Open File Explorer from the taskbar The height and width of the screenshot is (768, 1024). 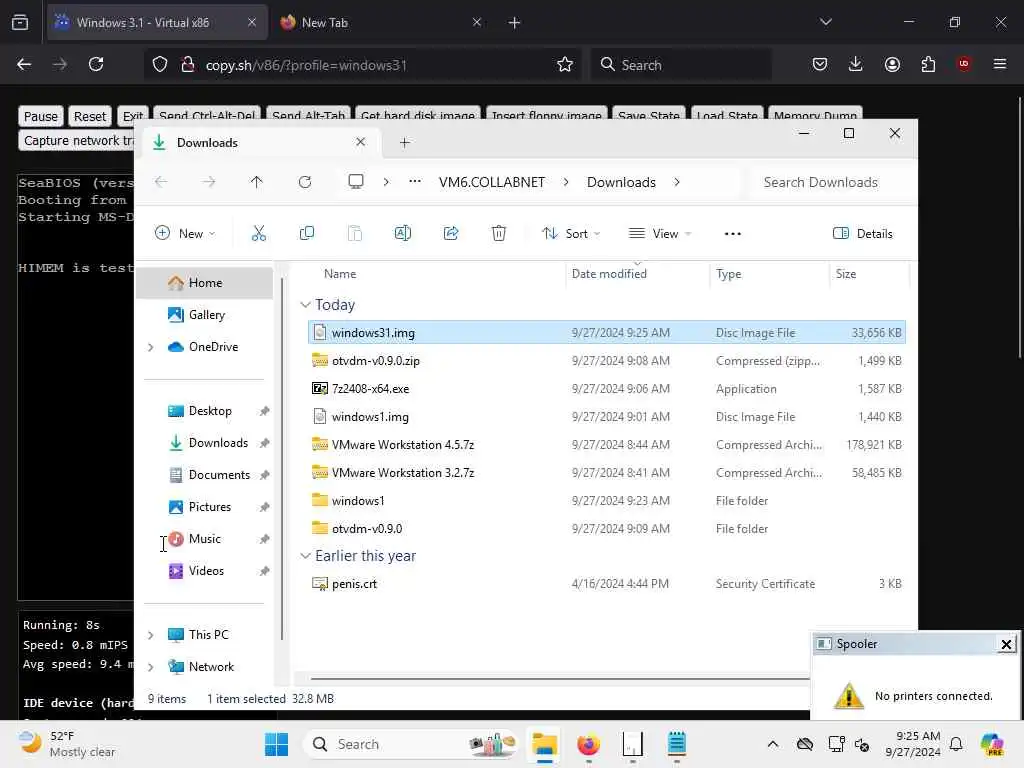[x=544, y=744]
